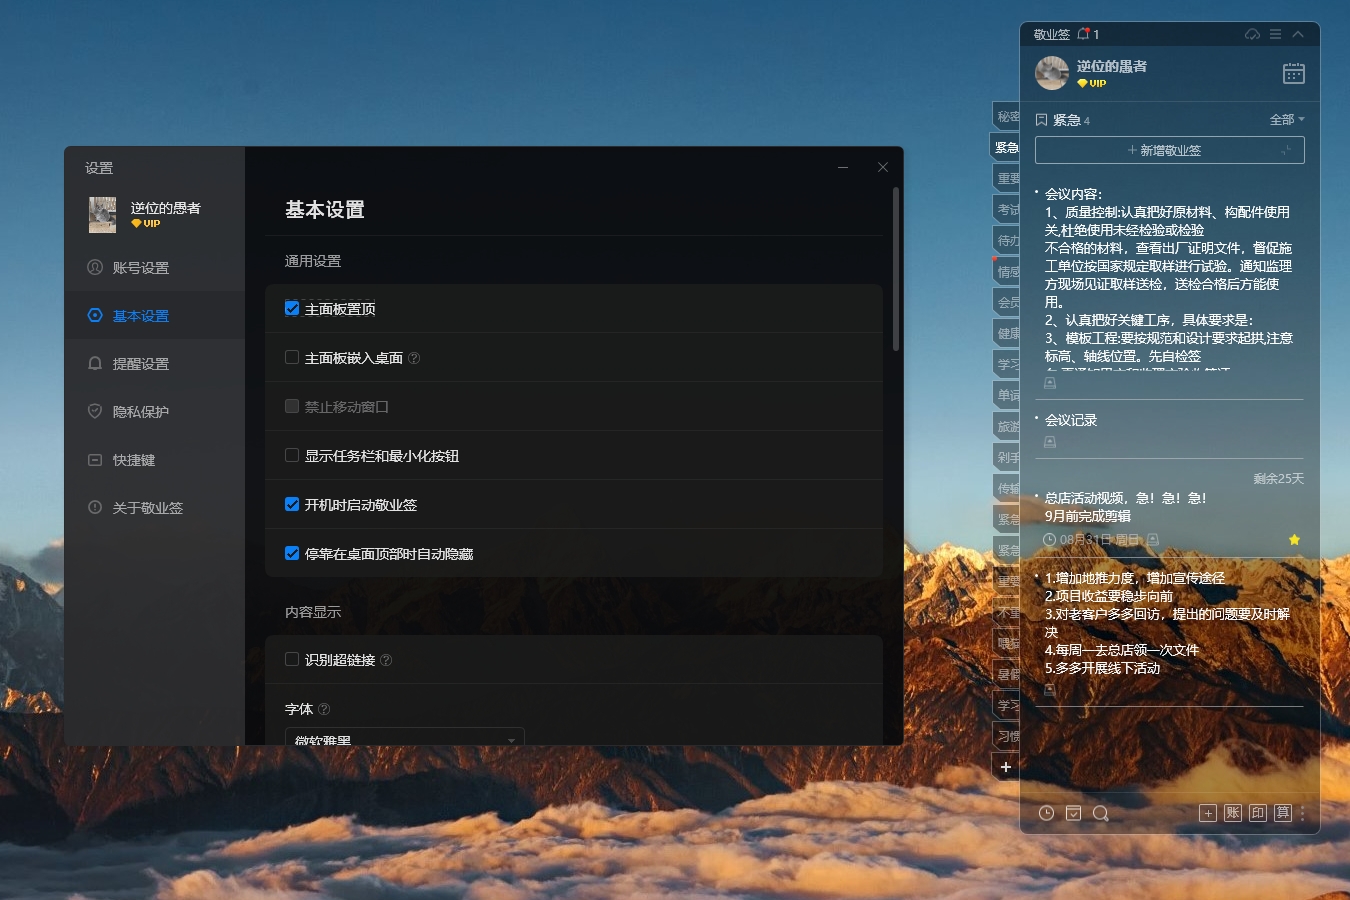
Task: Switch to the 情感 category tab
Action: (x=1007, y=271)
